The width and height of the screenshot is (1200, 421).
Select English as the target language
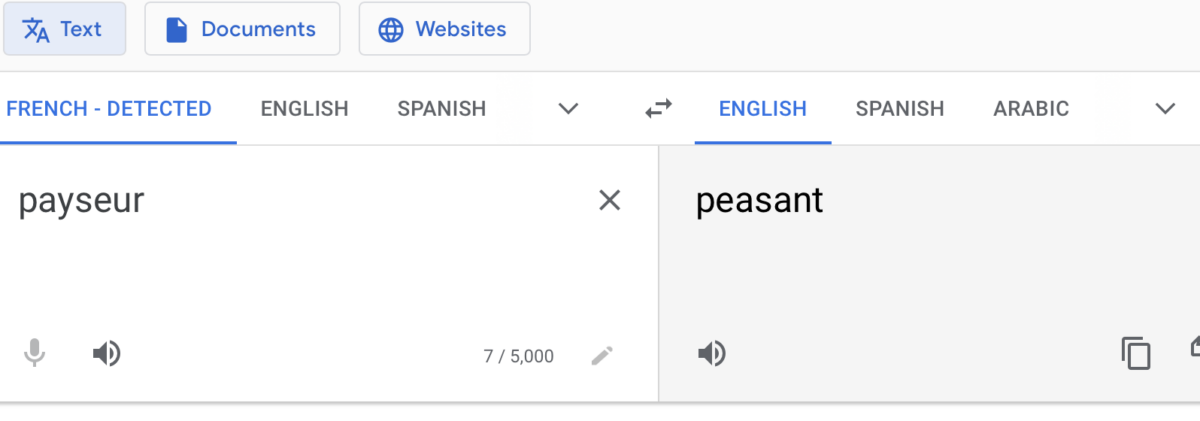pos(762,109)
